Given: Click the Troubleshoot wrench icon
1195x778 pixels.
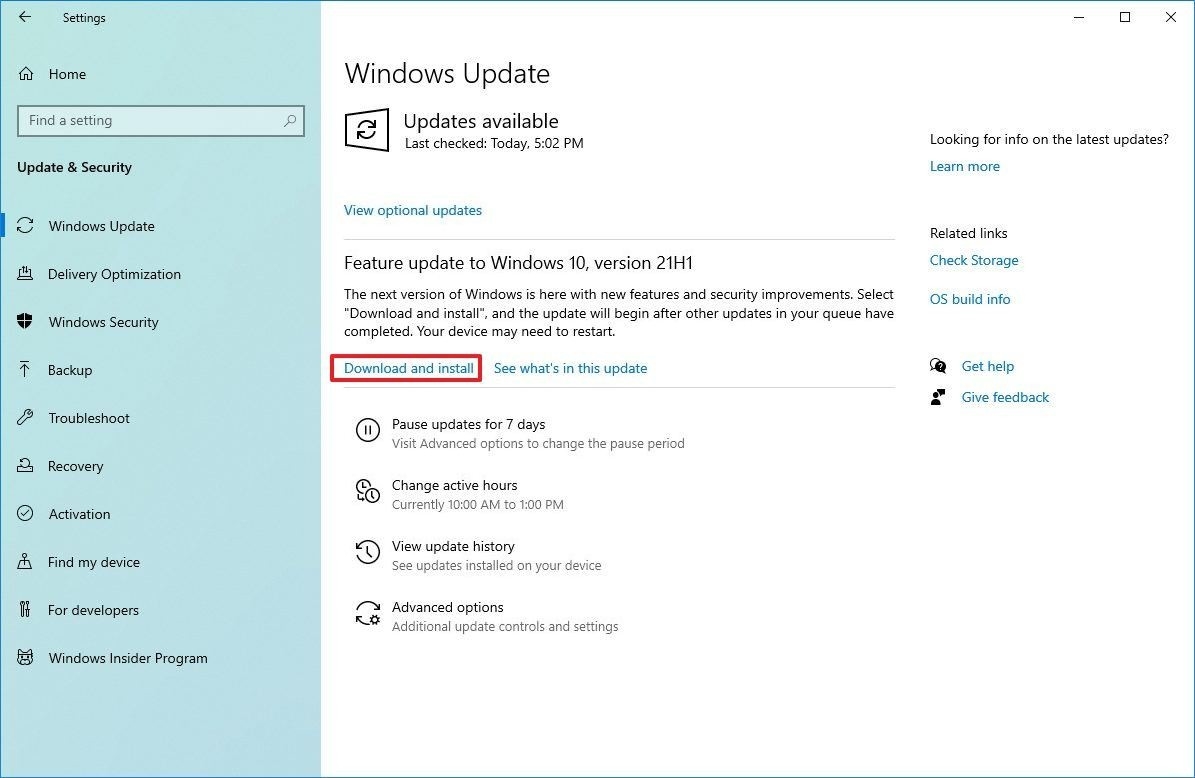Looking at the screenshot, I should [x=25, y=418].
